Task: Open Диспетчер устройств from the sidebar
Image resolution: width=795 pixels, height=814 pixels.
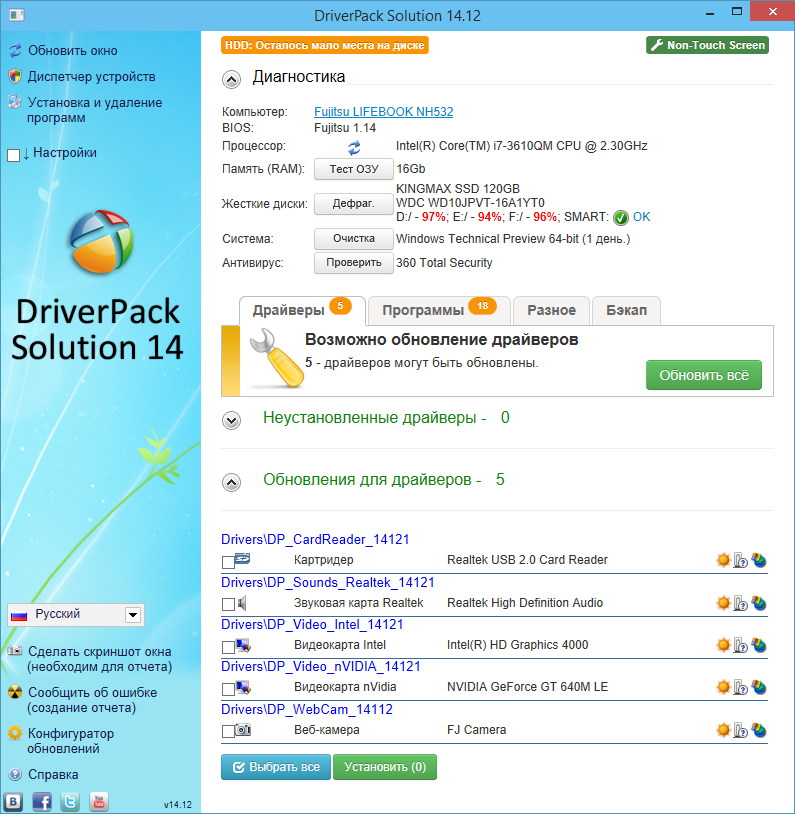Action: pyautogui.click(x=91, y=76)
